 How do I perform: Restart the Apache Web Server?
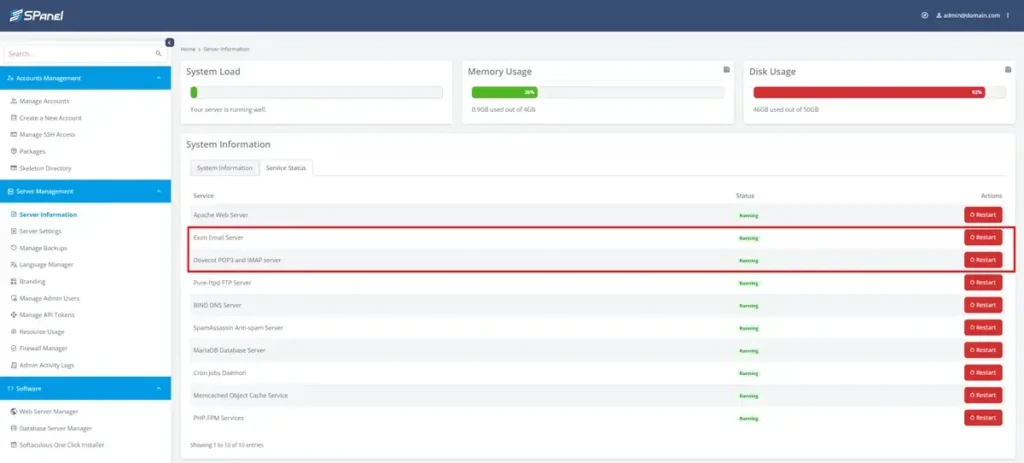(x=983, y=214)
